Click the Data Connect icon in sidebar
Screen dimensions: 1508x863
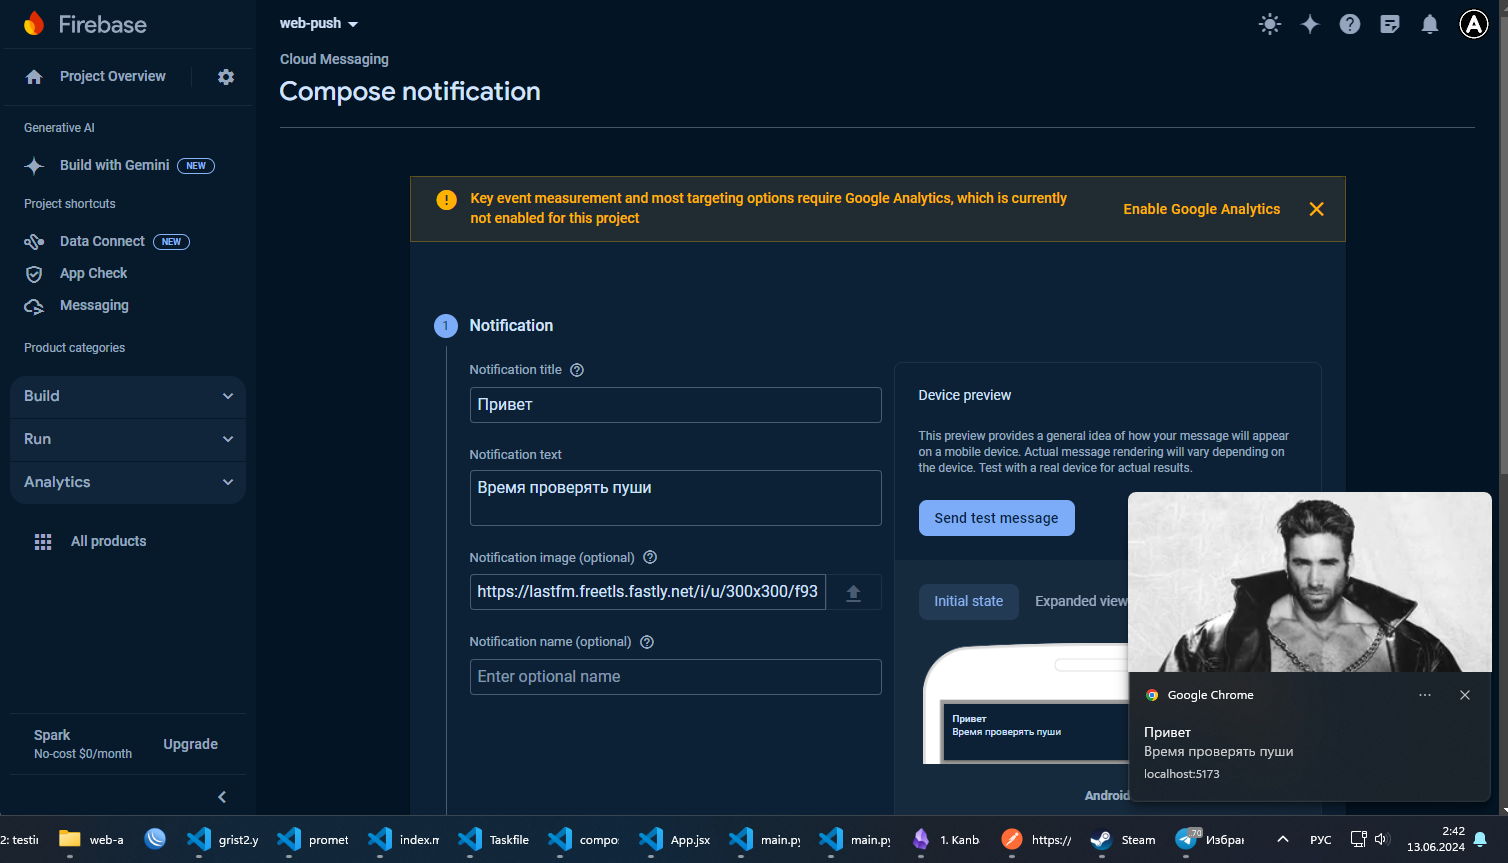click(34, 242)
